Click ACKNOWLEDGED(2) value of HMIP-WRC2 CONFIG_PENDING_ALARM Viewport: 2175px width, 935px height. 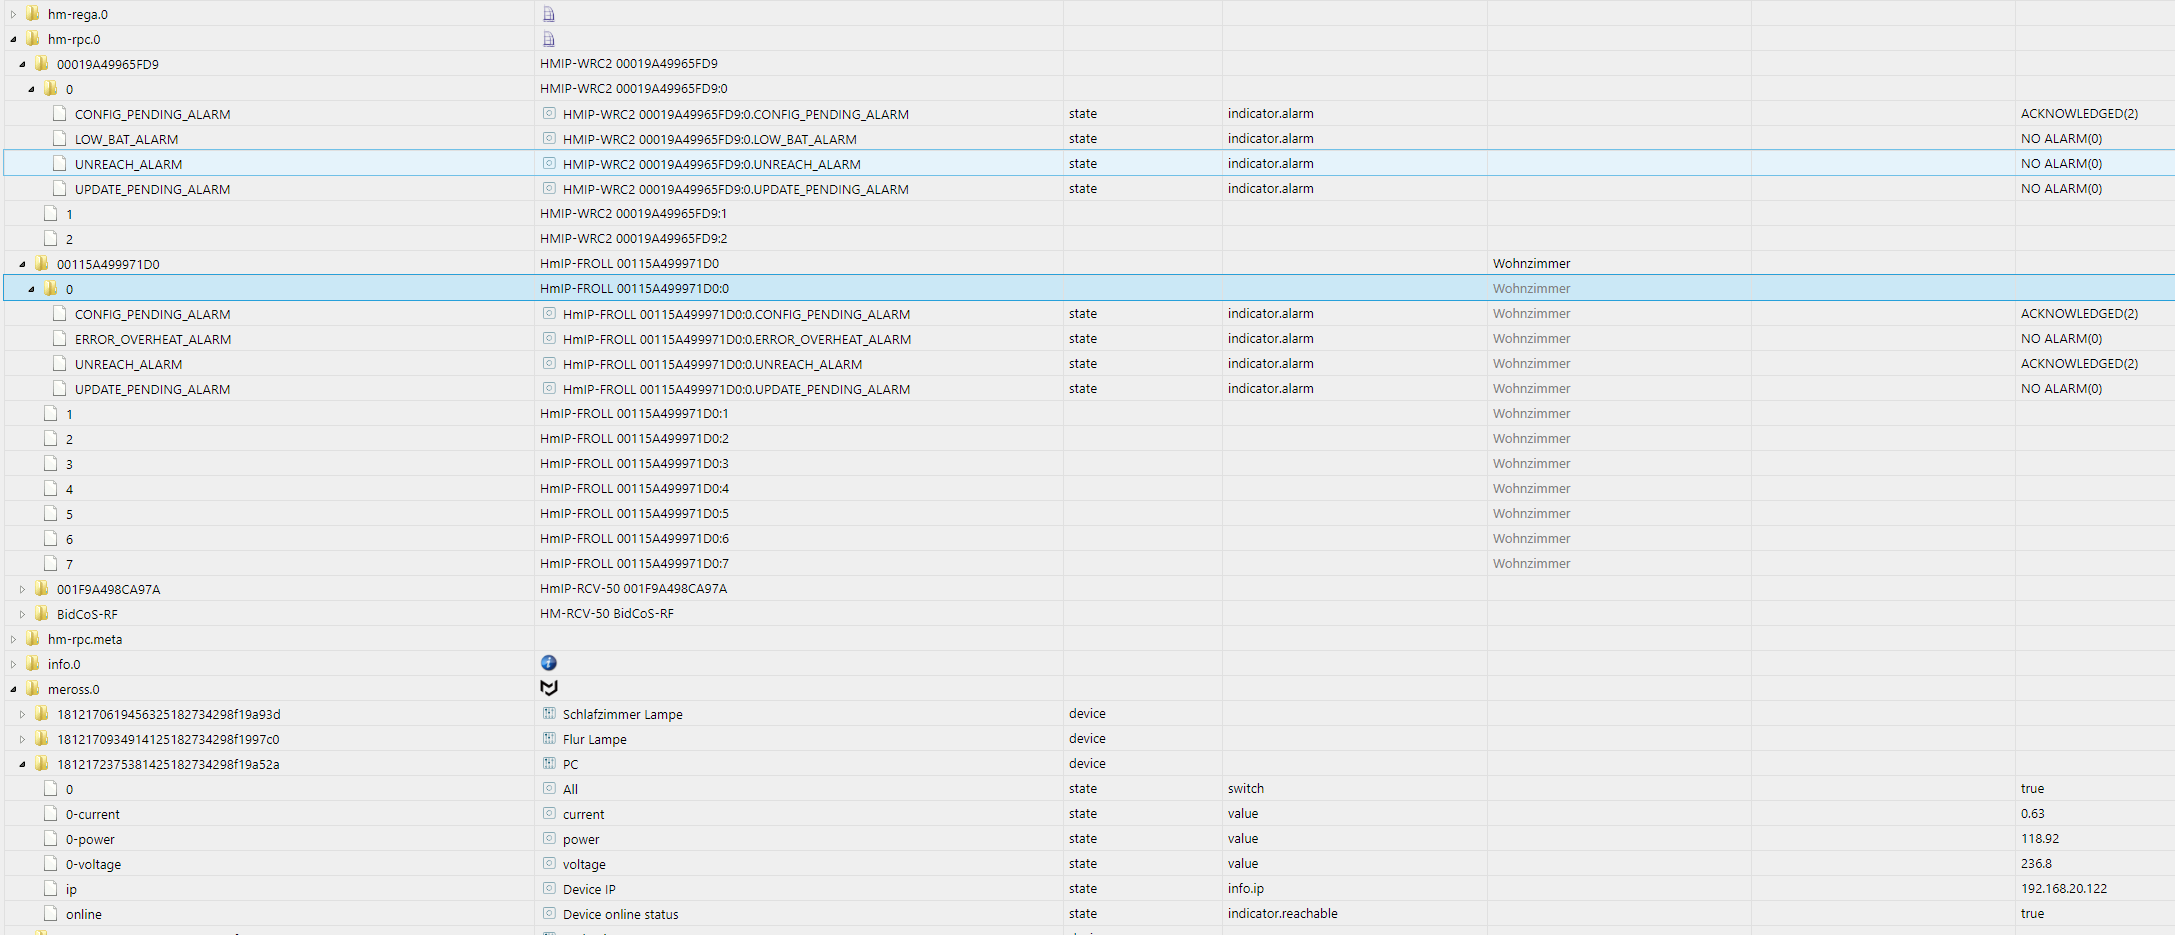pos(2080,113)
